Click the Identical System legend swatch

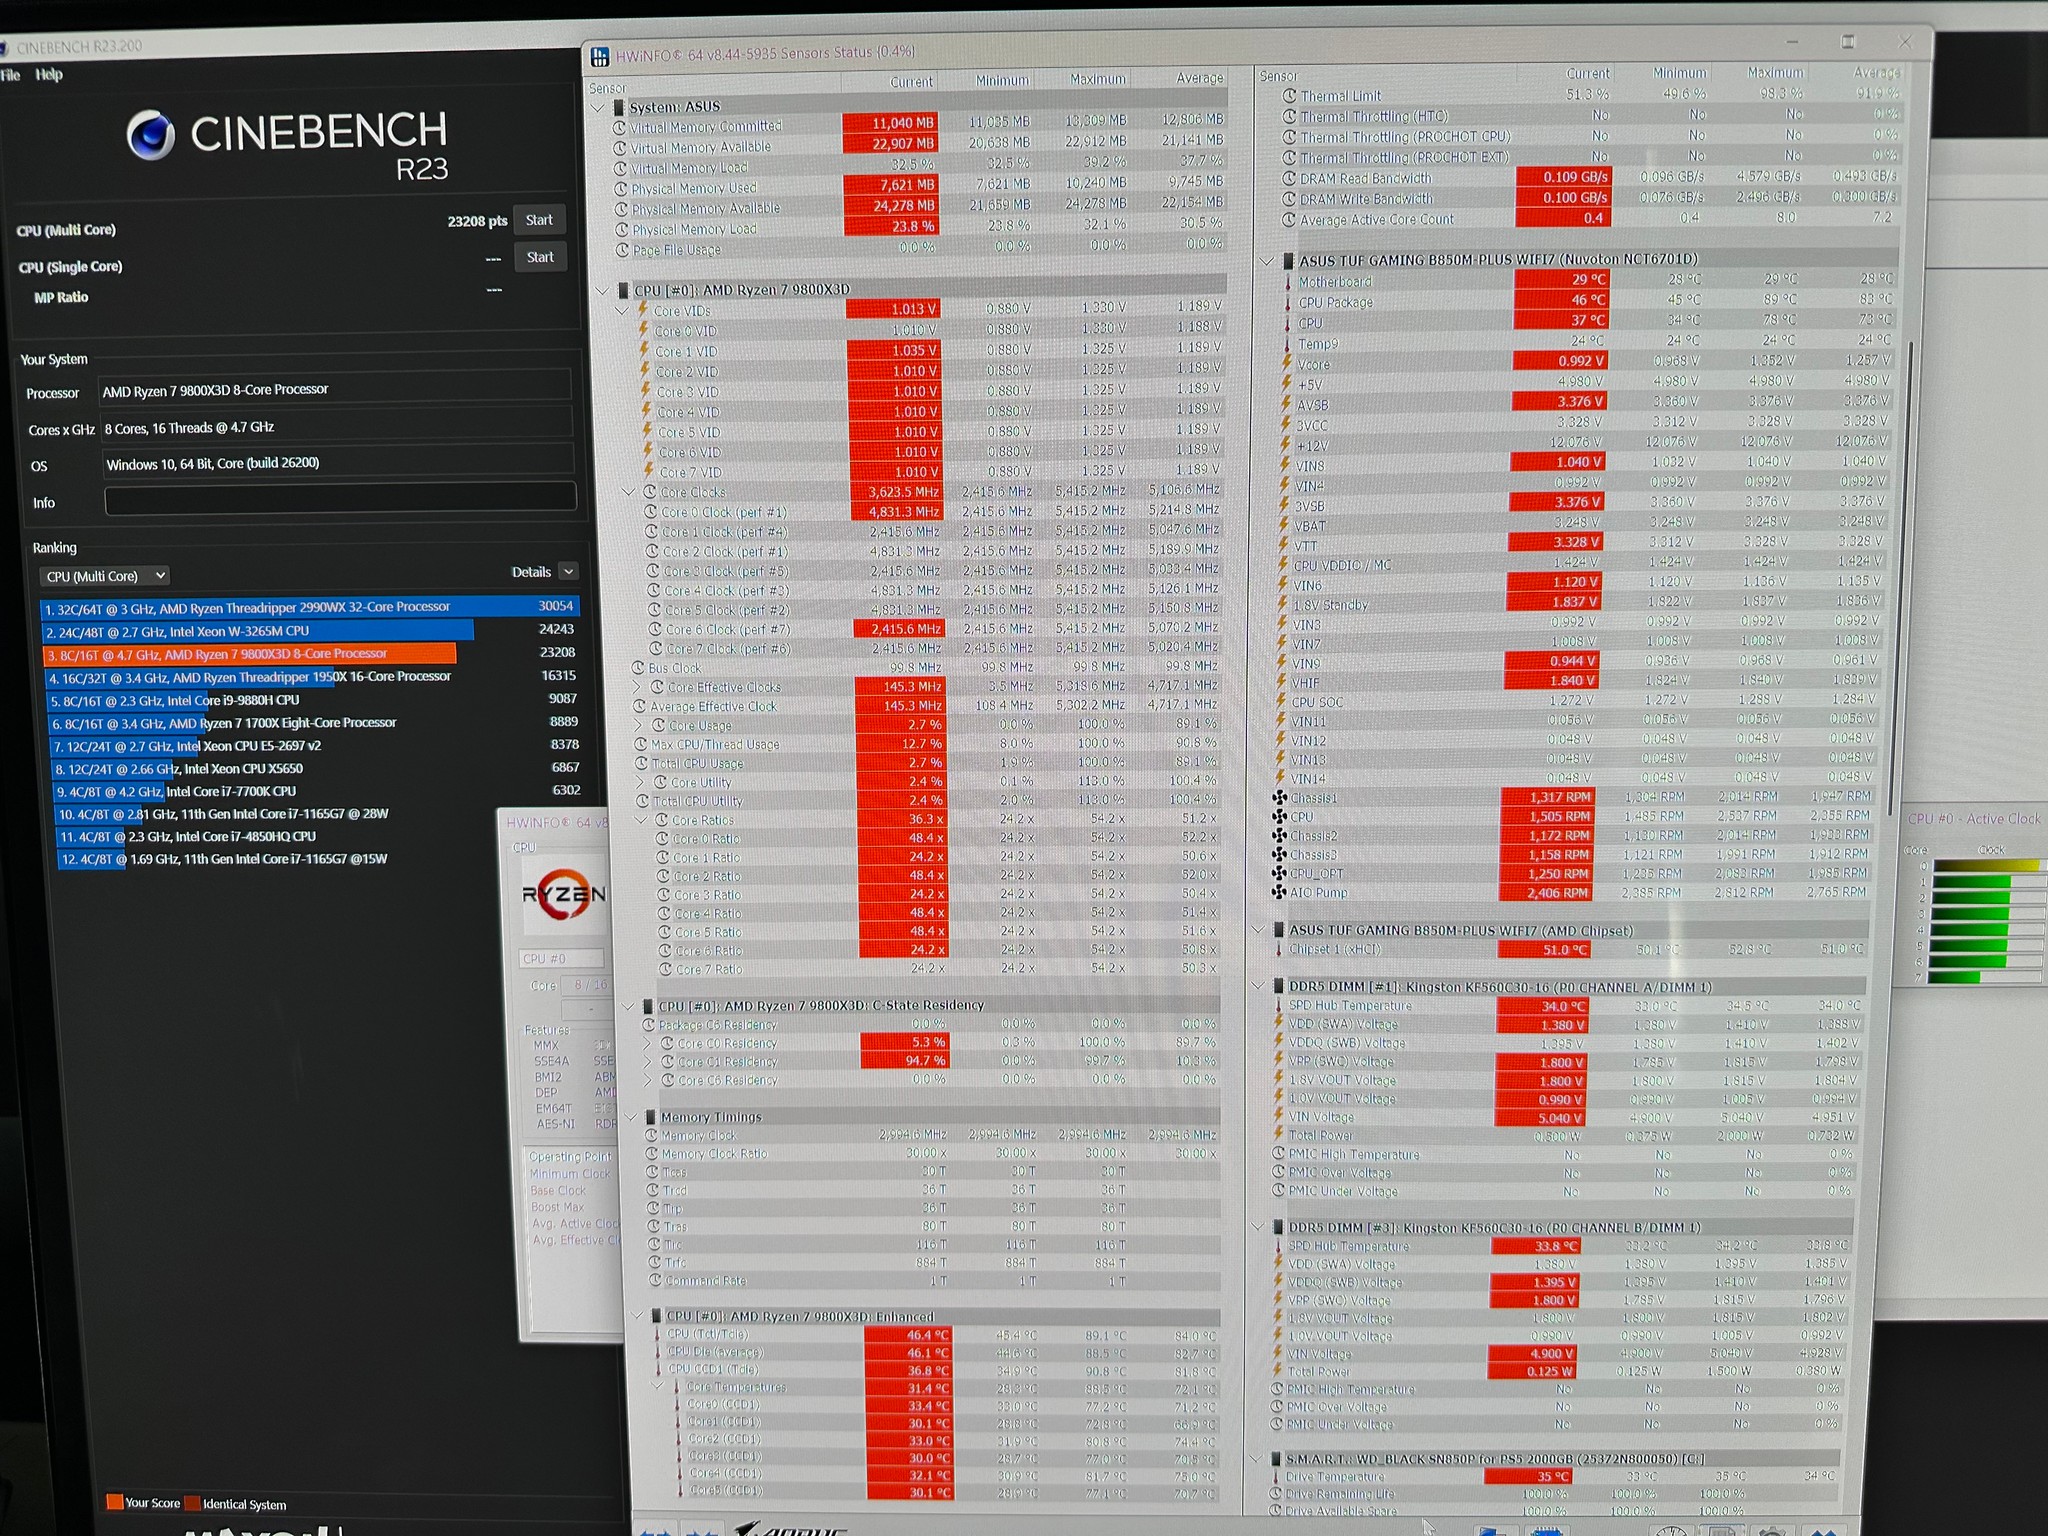click(x=193, y=1503)
